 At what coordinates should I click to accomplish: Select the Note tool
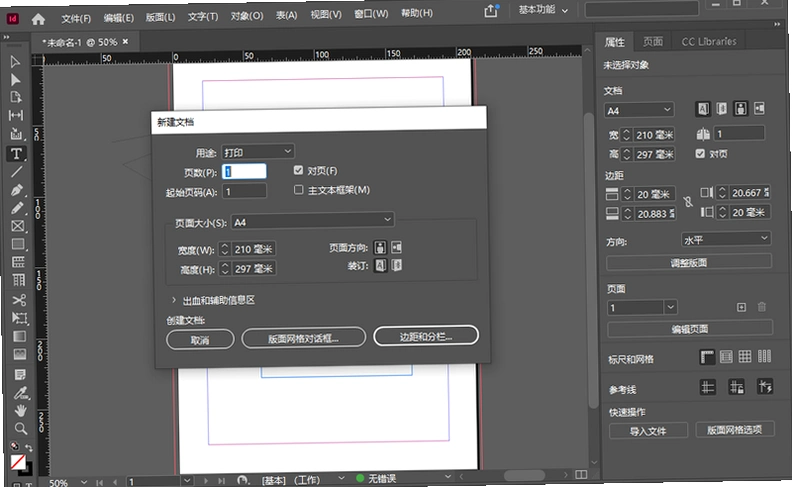tap(20, 374)
